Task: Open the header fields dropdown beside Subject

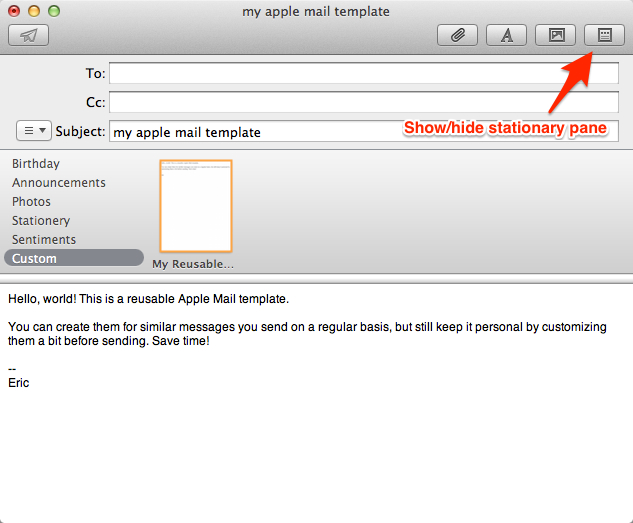Action: click(34, 131)
